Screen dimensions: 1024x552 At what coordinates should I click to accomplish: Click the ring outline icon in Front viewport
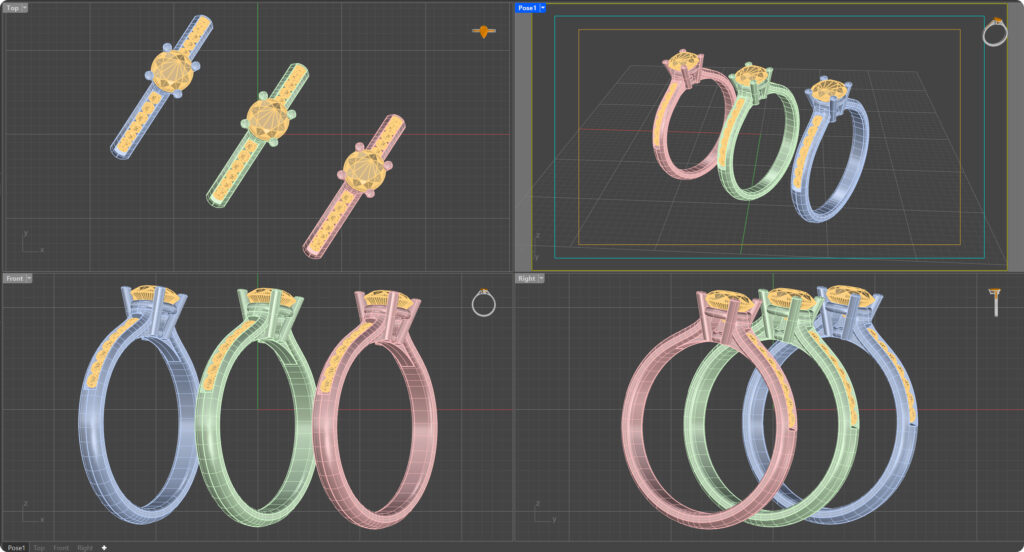point(483,302)
